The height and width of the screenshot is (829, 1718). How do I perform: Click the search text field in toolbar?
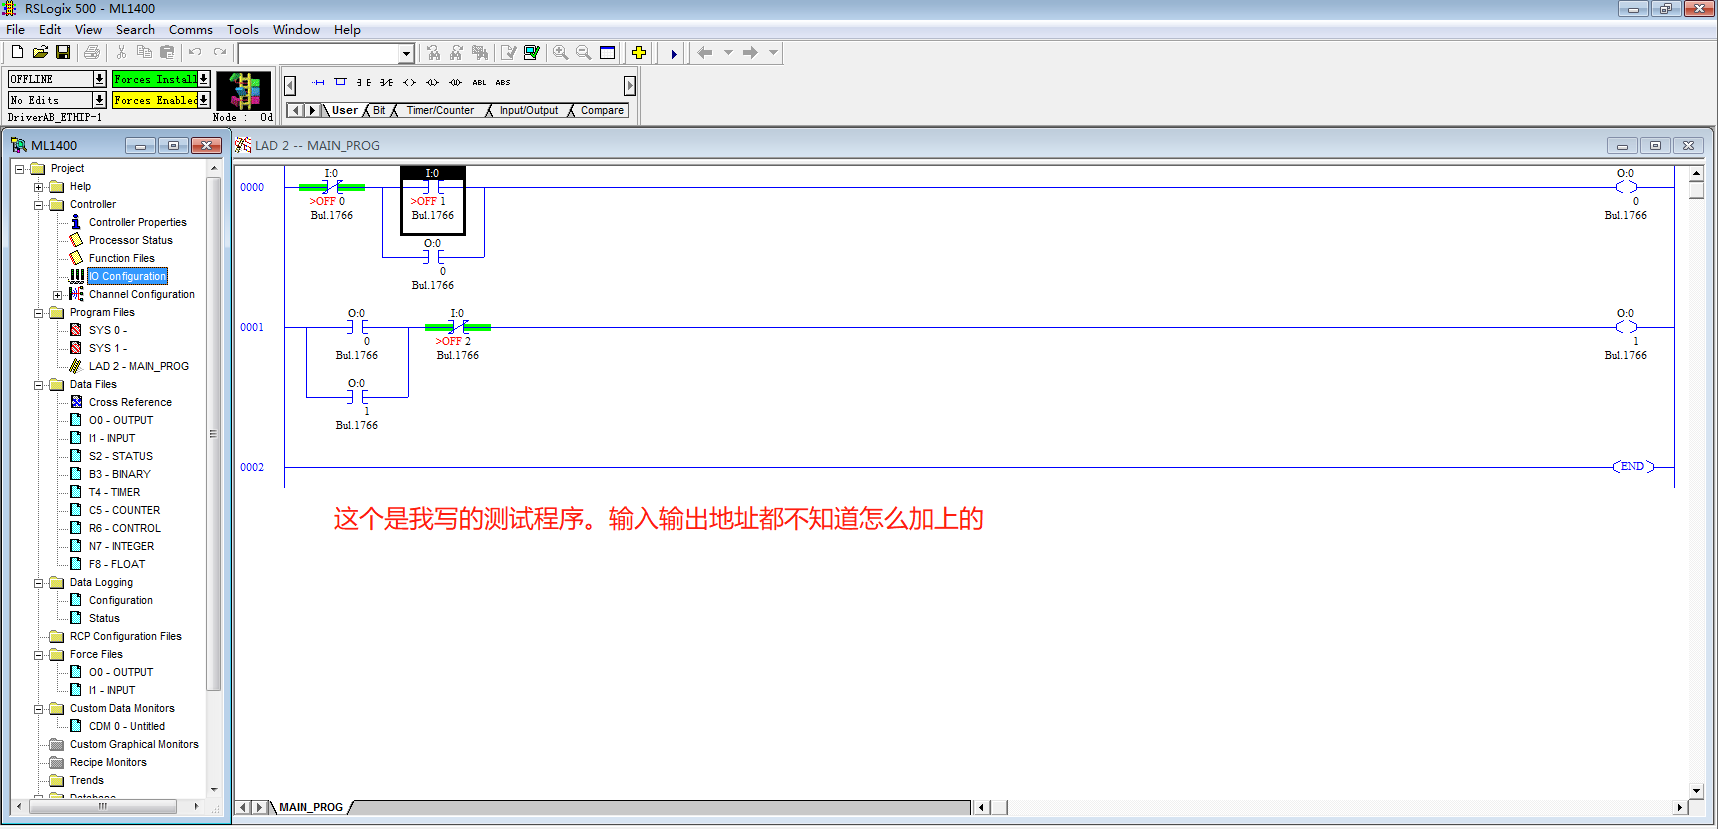[319, 54]
